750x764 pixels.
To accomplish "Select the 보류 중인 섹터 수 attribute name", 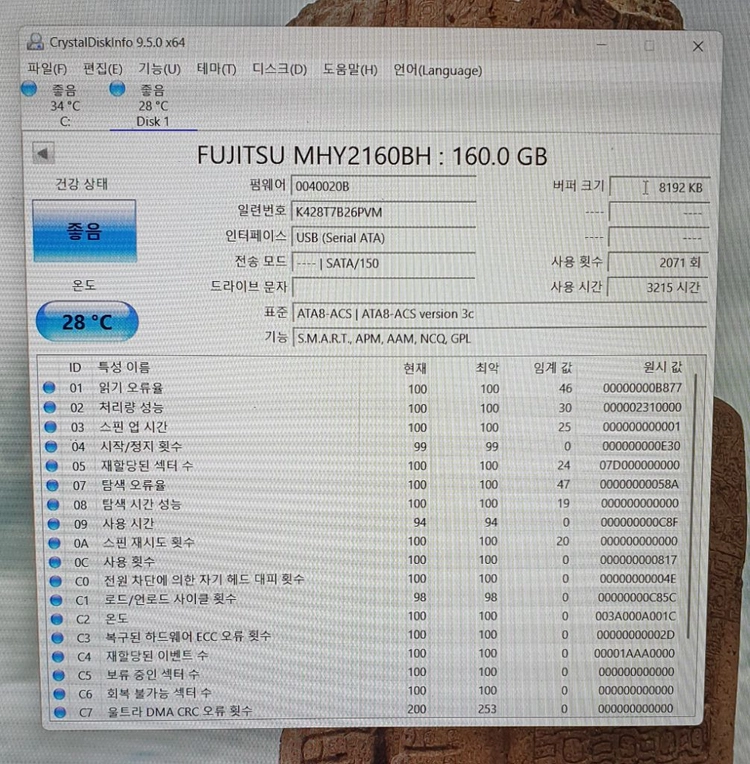I will click(153, 674).
